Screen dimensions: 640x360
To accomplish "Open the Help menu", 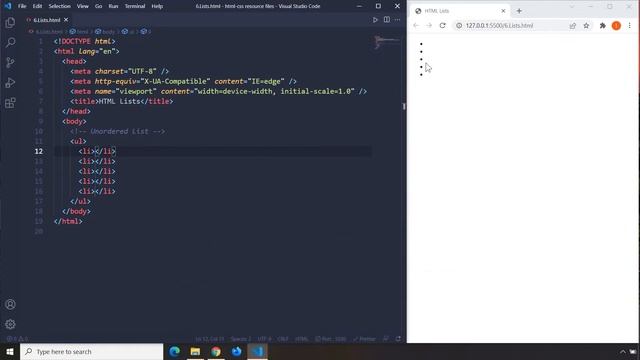I will pyautogui.click(x=157, y=6).
